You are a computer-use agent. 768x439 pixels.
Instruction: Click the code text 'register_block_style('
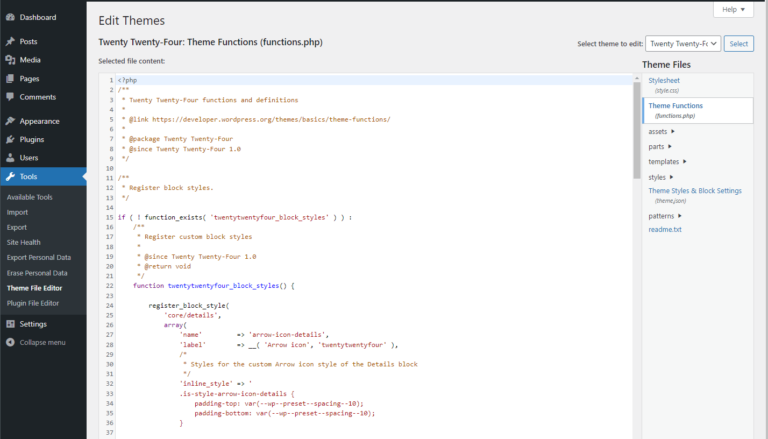[189, 305]
